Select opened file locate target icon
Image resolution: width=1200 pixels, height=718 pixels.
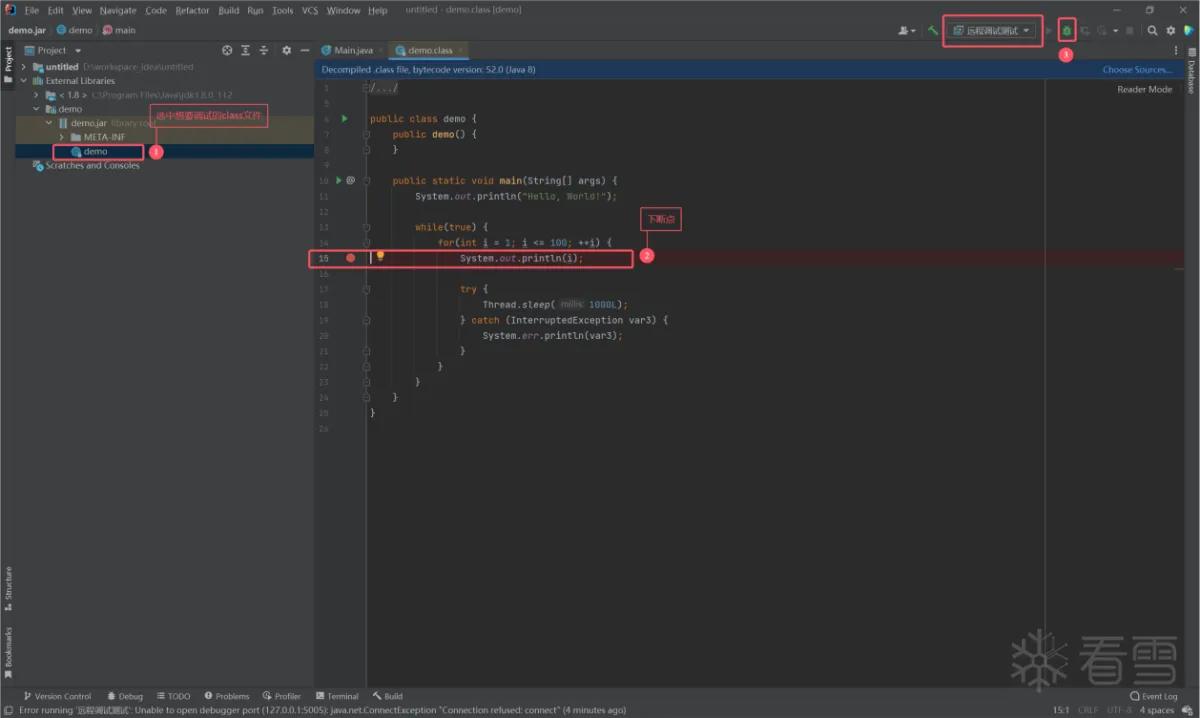tap(227, 50)
